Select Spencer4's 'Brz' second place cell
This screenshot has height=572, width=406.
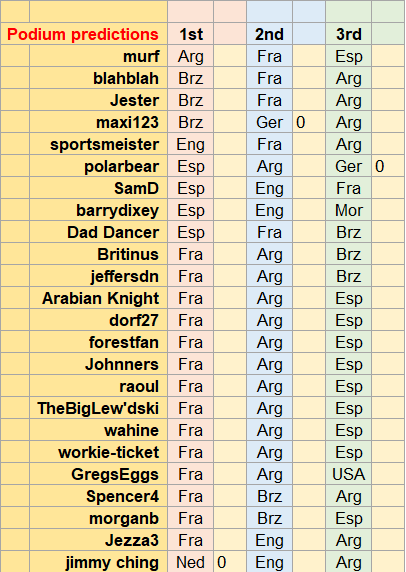pyautogui.click(x=269, y=496)
